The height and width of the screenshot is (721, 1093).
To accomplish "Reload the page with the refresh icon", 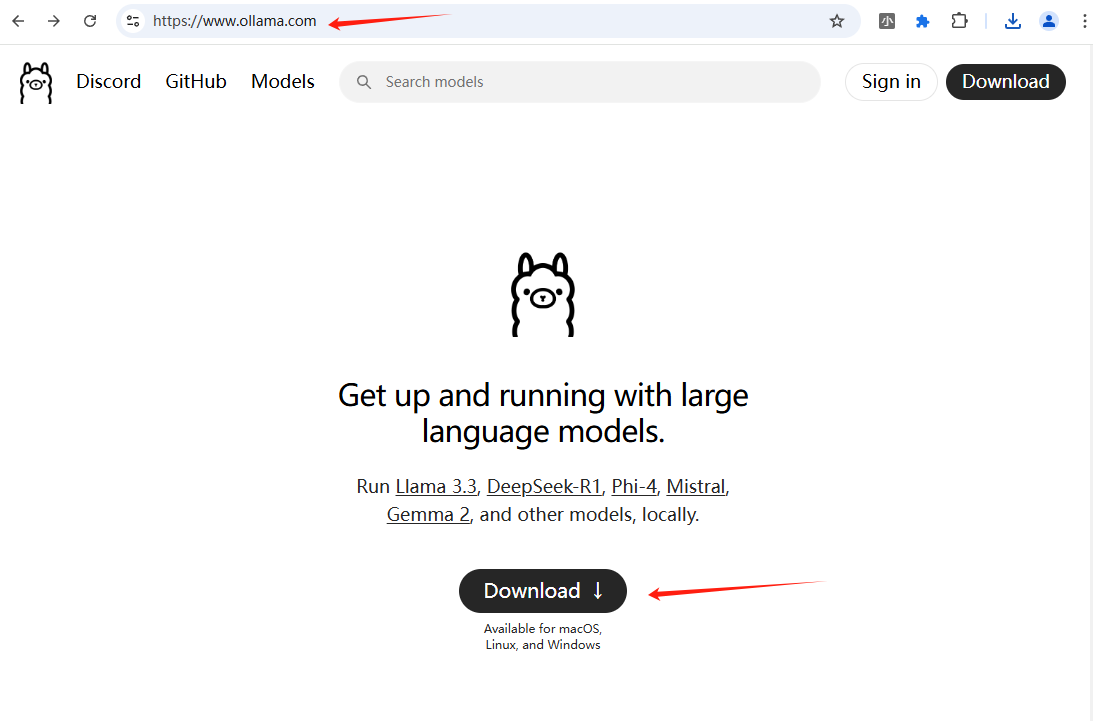I will pos(90,21).
